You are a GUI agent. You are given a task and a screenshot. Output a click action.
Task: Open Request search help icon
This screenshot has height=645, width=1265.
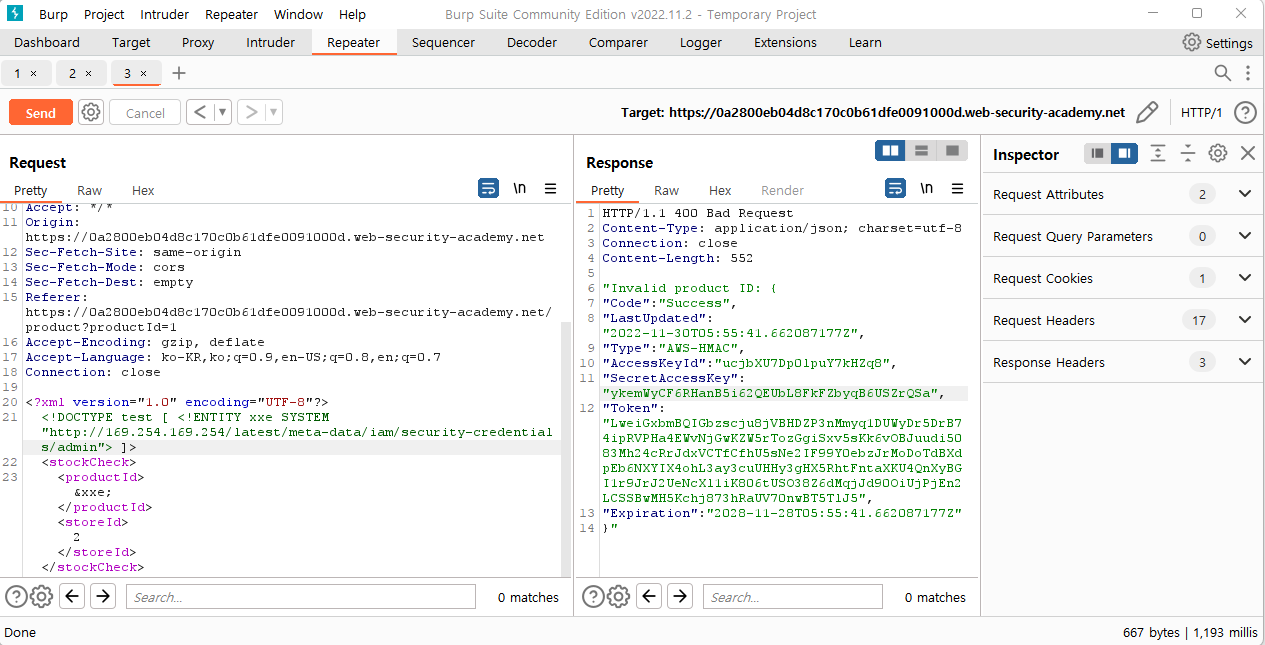pos(16,597)
